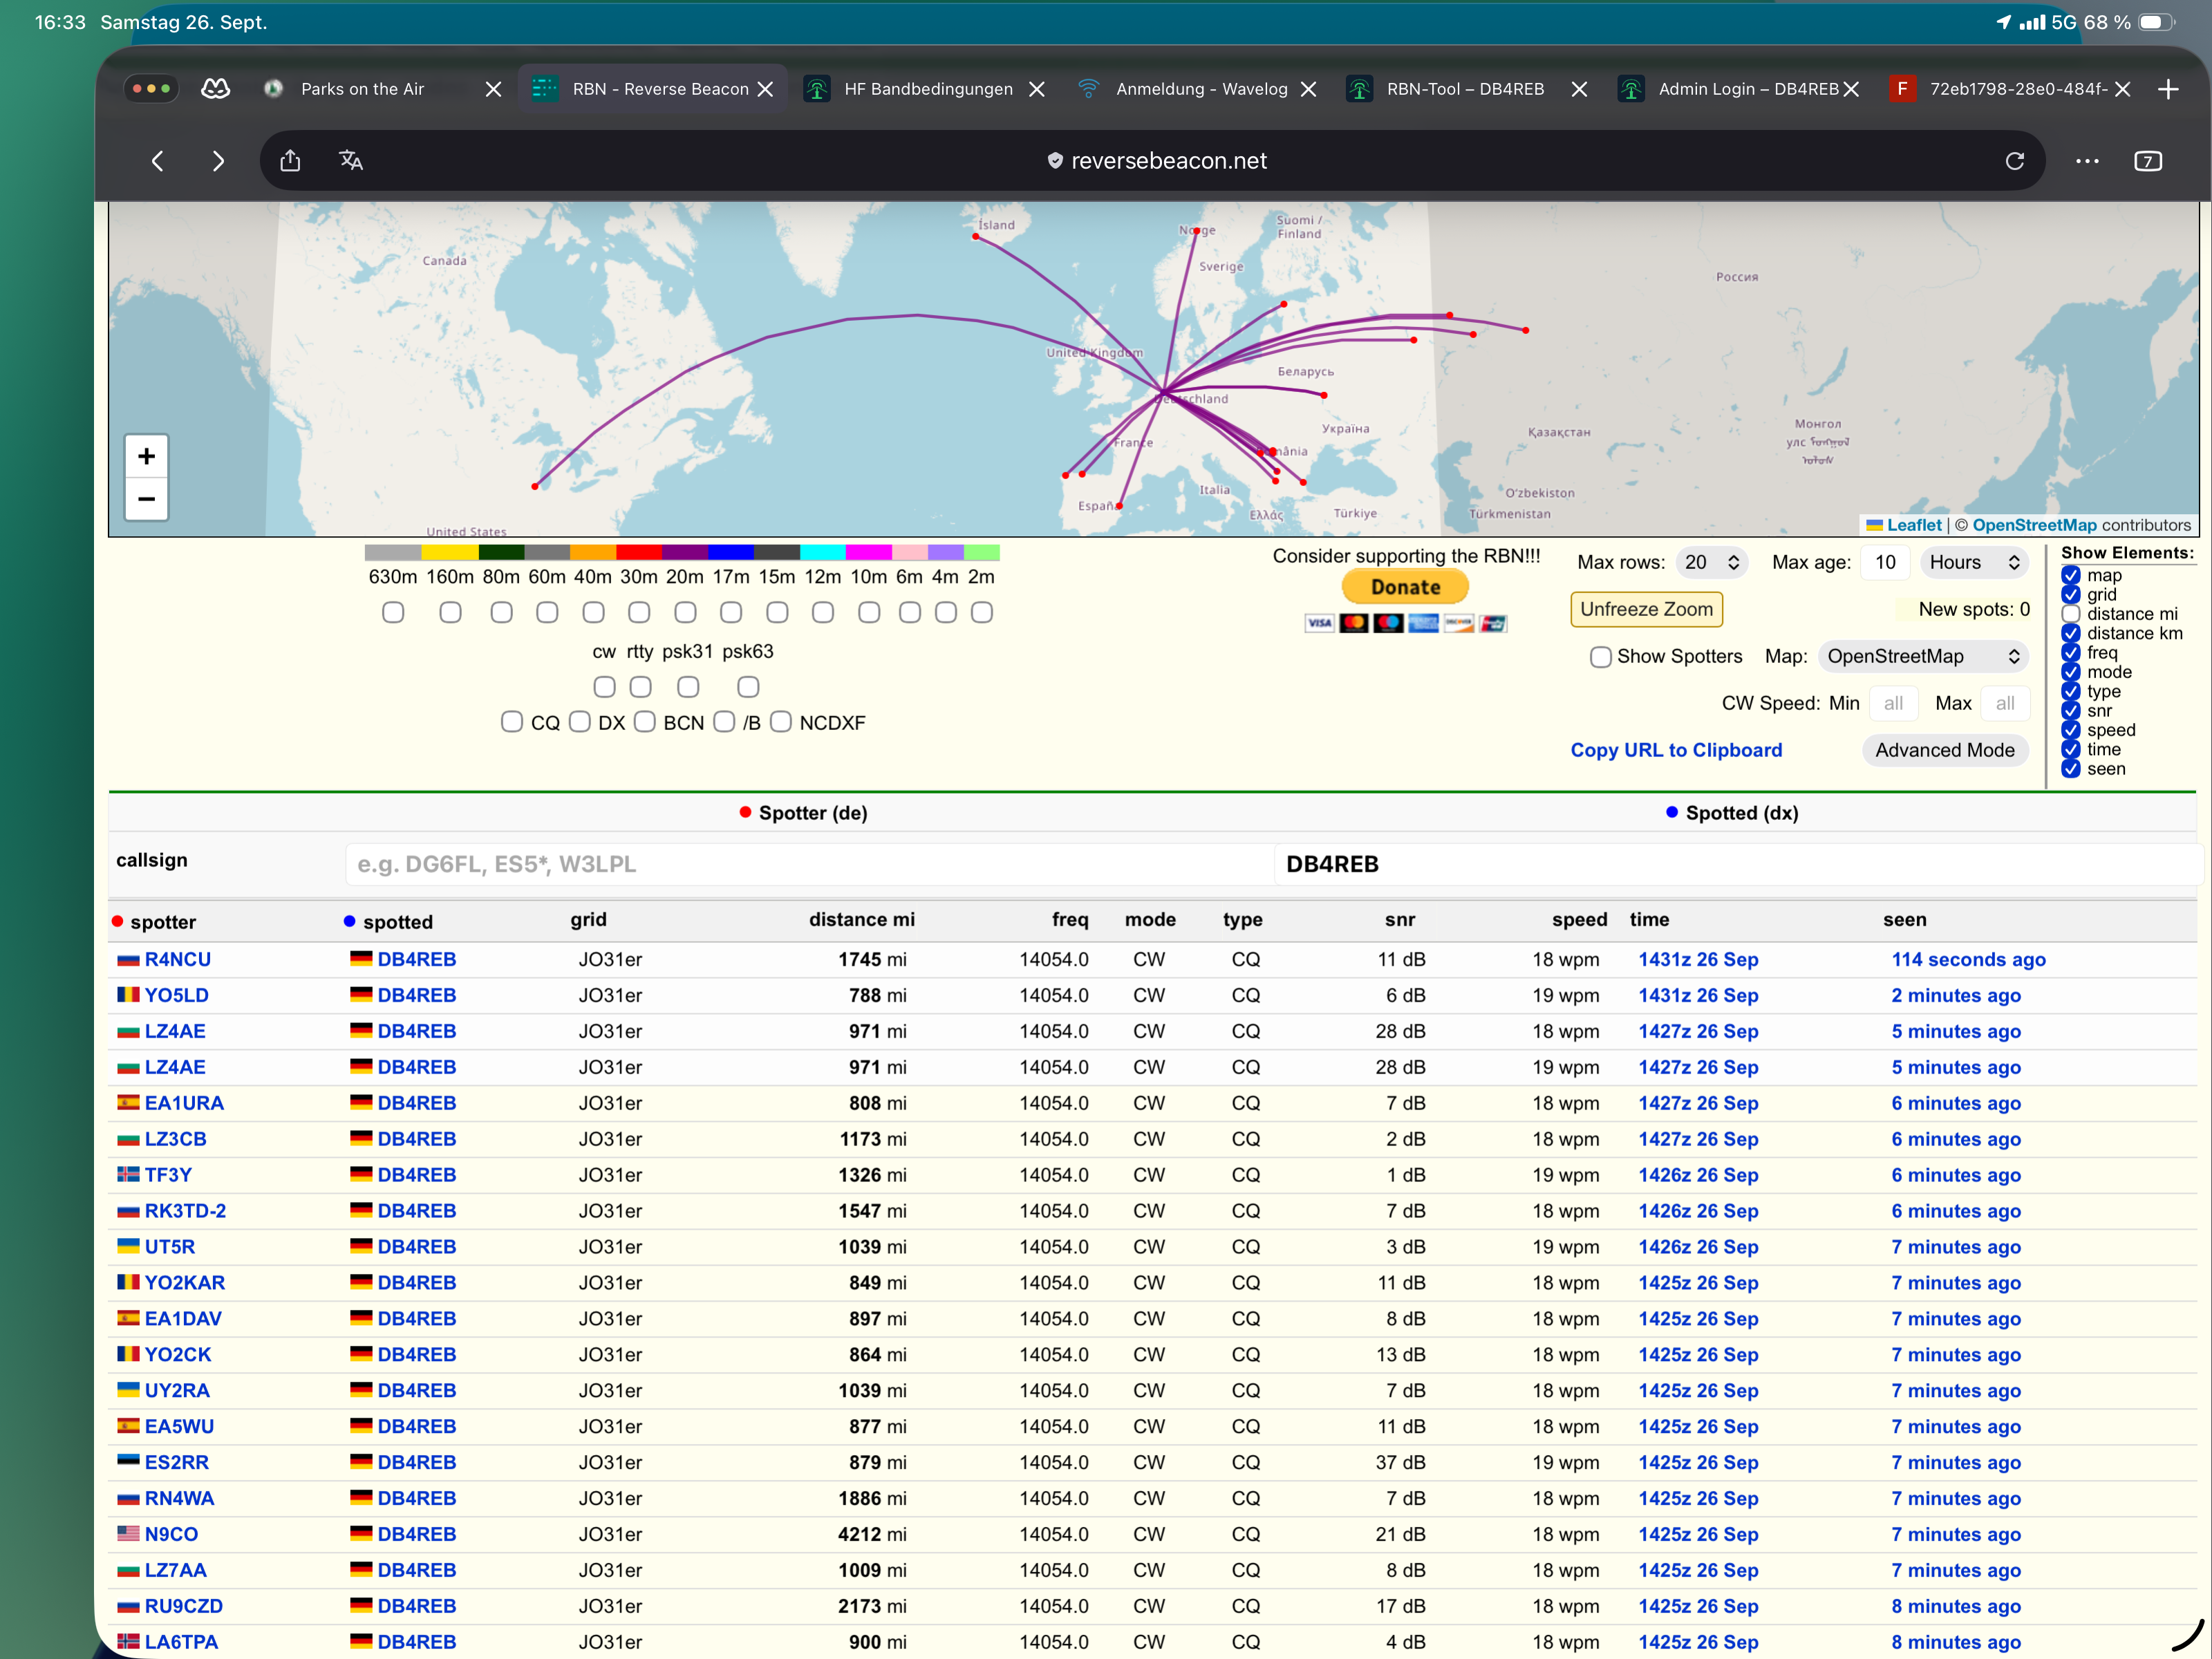Click the CW Speed Min field
Image resolution: width=2212 pixels, height=1659 pixels.
[x=1893, y=703]
